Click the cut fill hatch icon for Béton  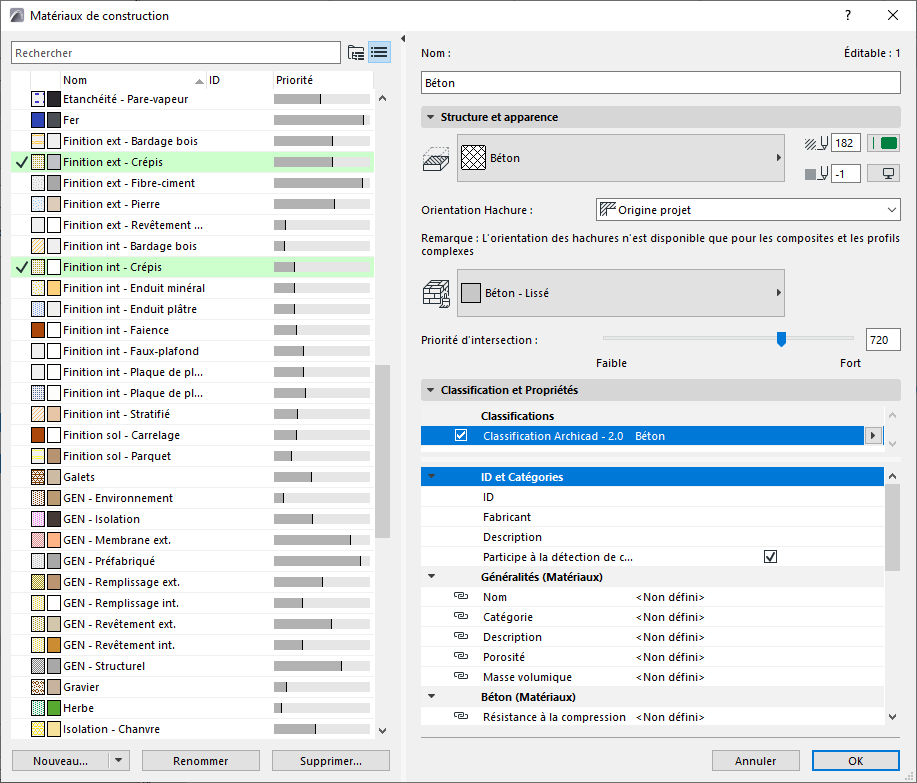[x=435, y=158]
